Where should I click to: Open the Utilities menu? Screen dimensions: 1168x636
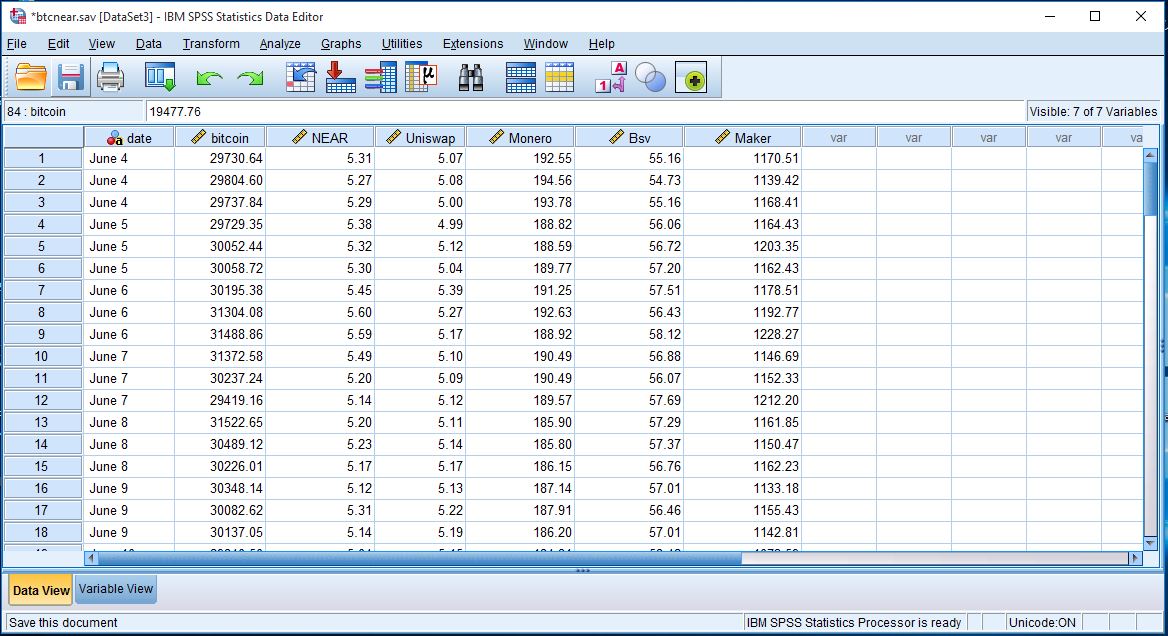click(x=402, y=44)
